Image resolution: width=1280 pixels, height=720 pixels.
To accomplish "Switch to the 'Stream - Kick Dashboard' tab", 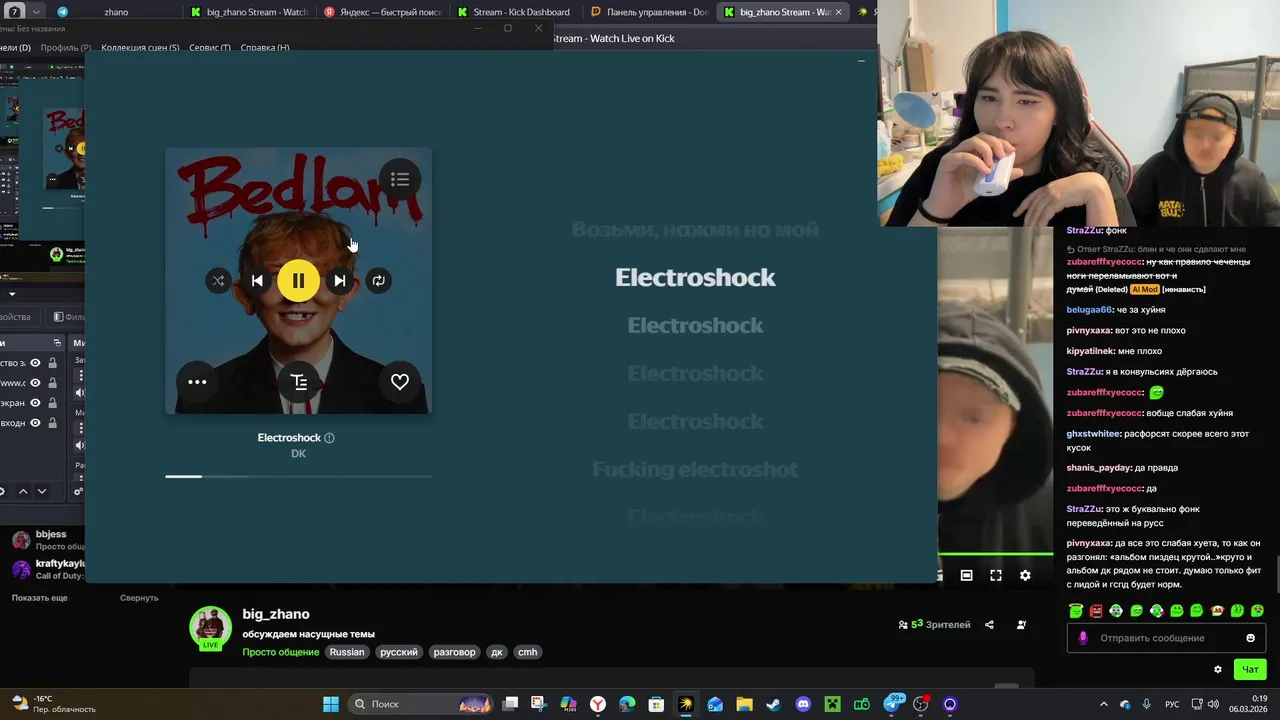I will click(x=514, y=12).
